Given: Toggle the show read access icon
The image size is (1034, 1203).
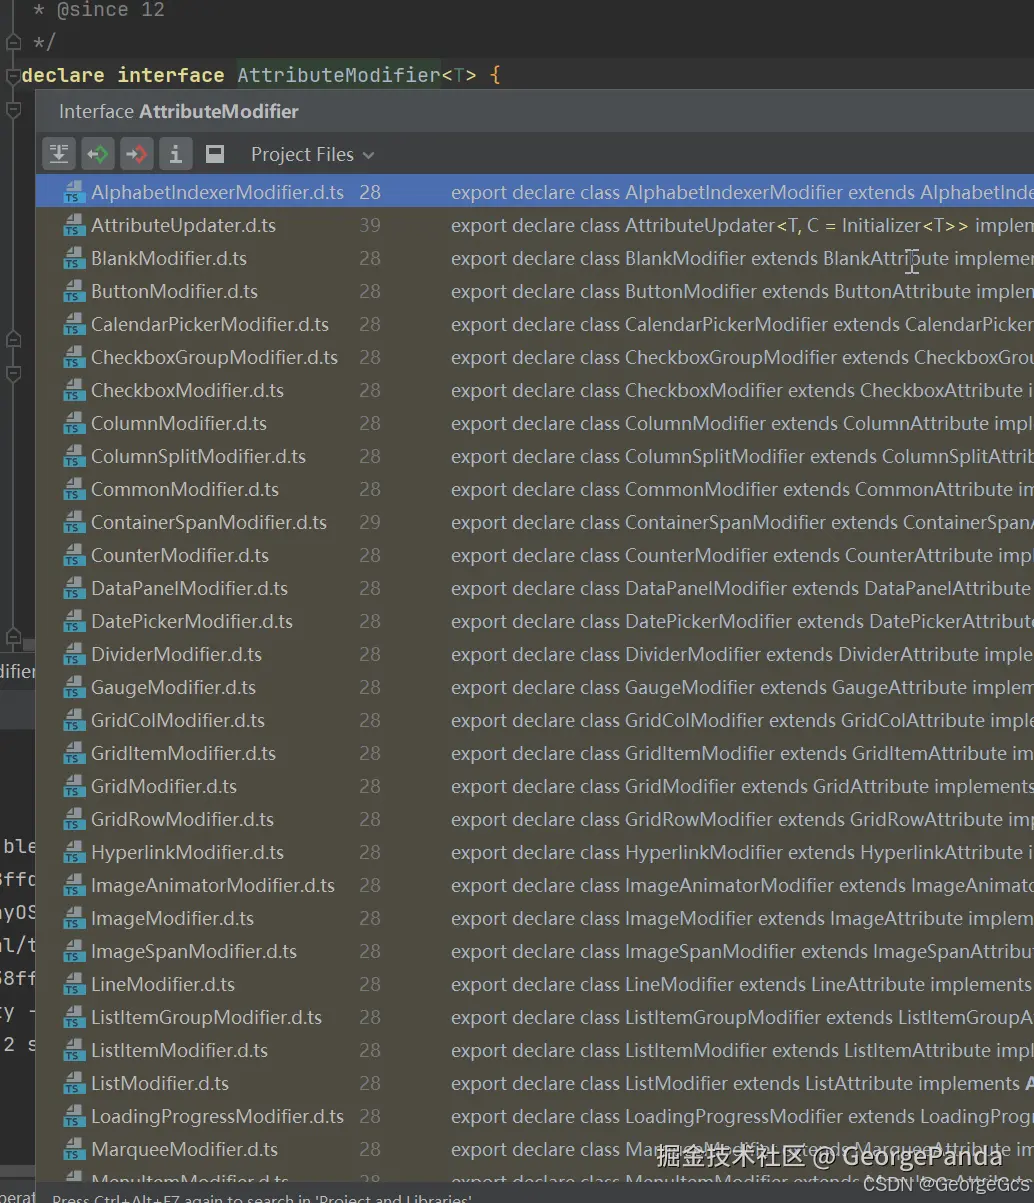Looking at the screenshot, I should (x=98, y=154).
